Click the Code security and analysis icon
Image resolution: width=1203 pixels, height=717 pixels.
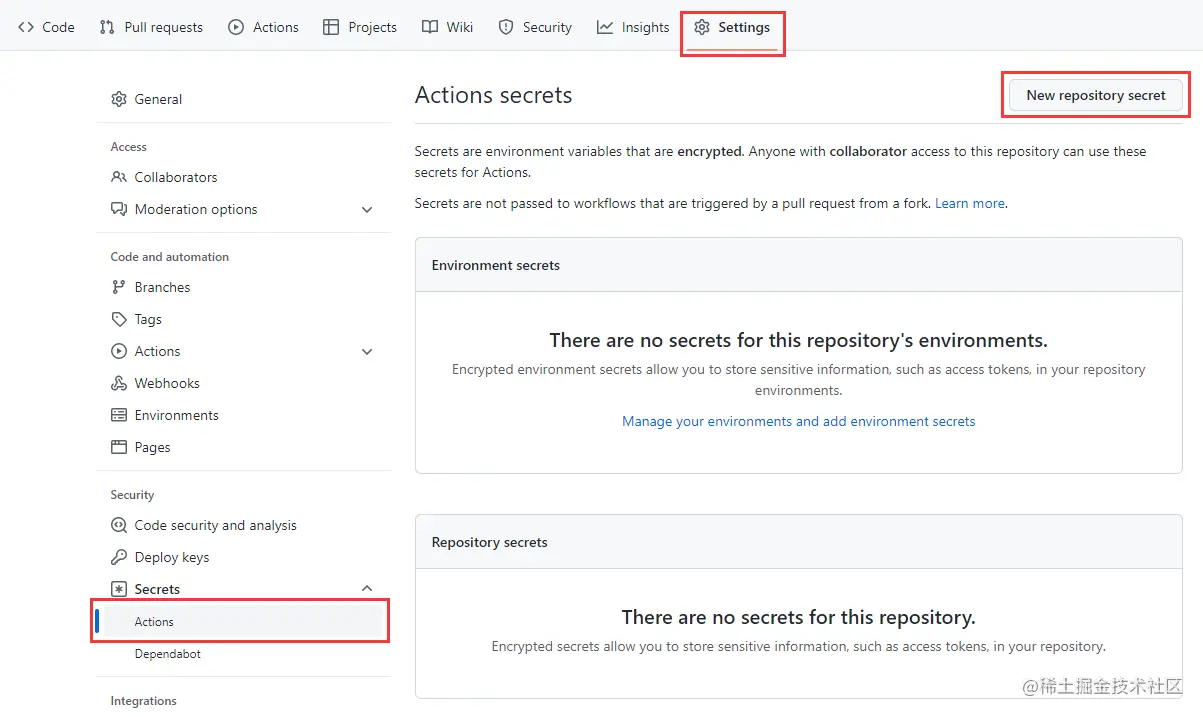(x=119, y=525)
